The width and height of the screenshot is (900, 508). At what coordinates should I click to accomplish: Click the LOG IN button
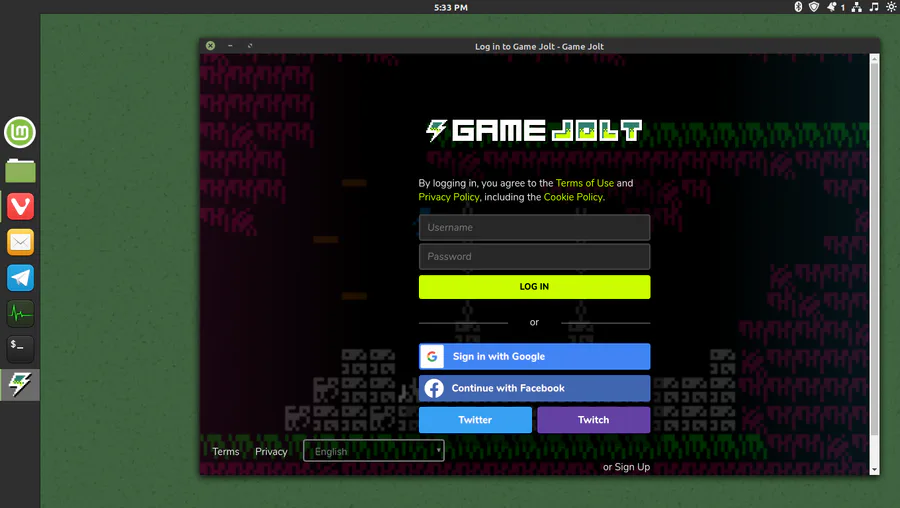coord(534,287)
